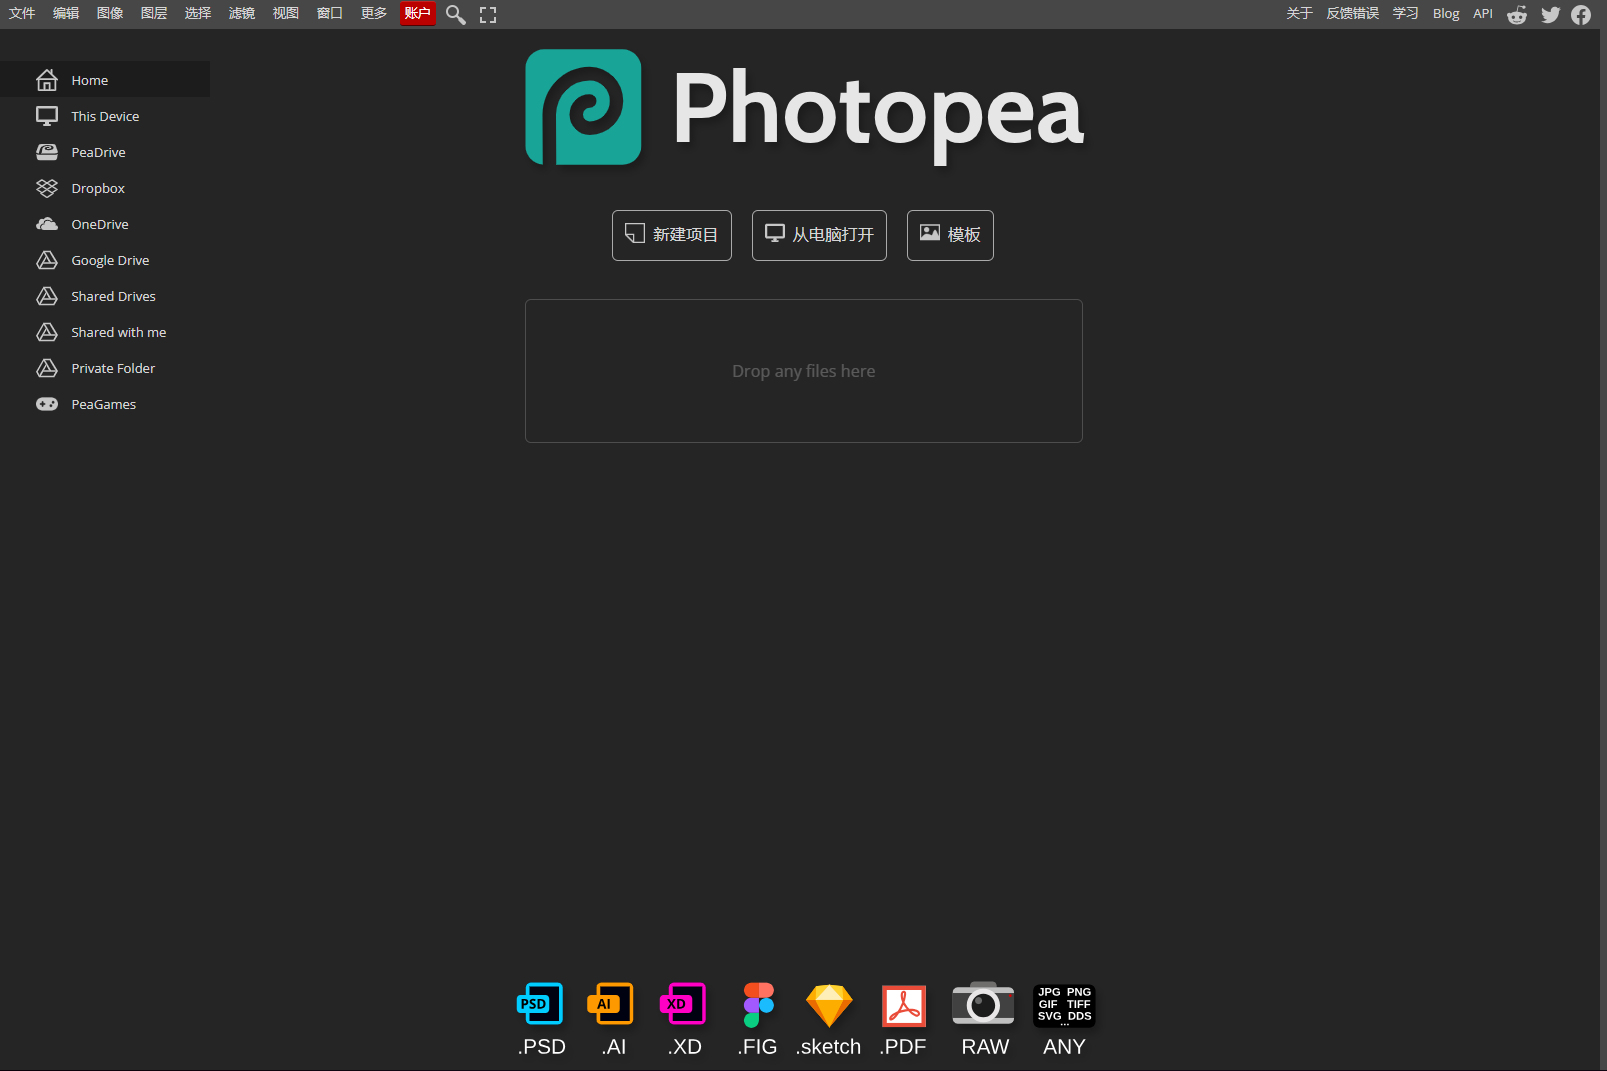Select the This Device label in sidebar
This screenshot has width=1607, height=1071.
pyautogui.click(x=105, y=116)
